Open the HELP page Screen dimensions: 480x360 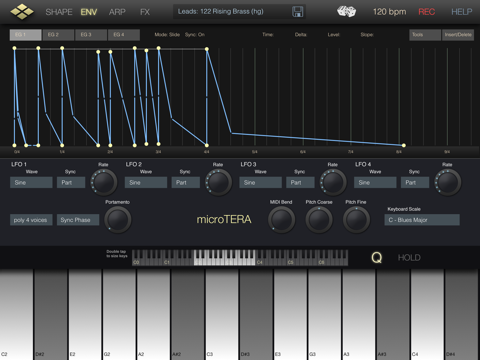(462, 12)
